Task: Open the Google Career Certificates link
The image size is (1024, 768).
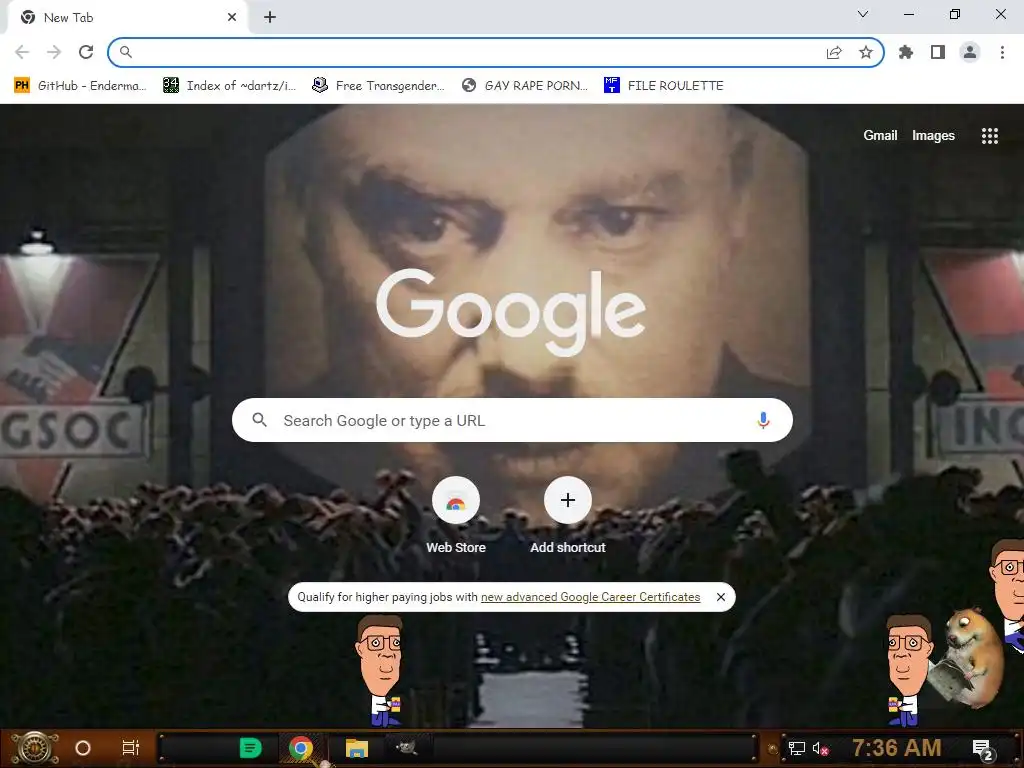Action: click(590, 597)
